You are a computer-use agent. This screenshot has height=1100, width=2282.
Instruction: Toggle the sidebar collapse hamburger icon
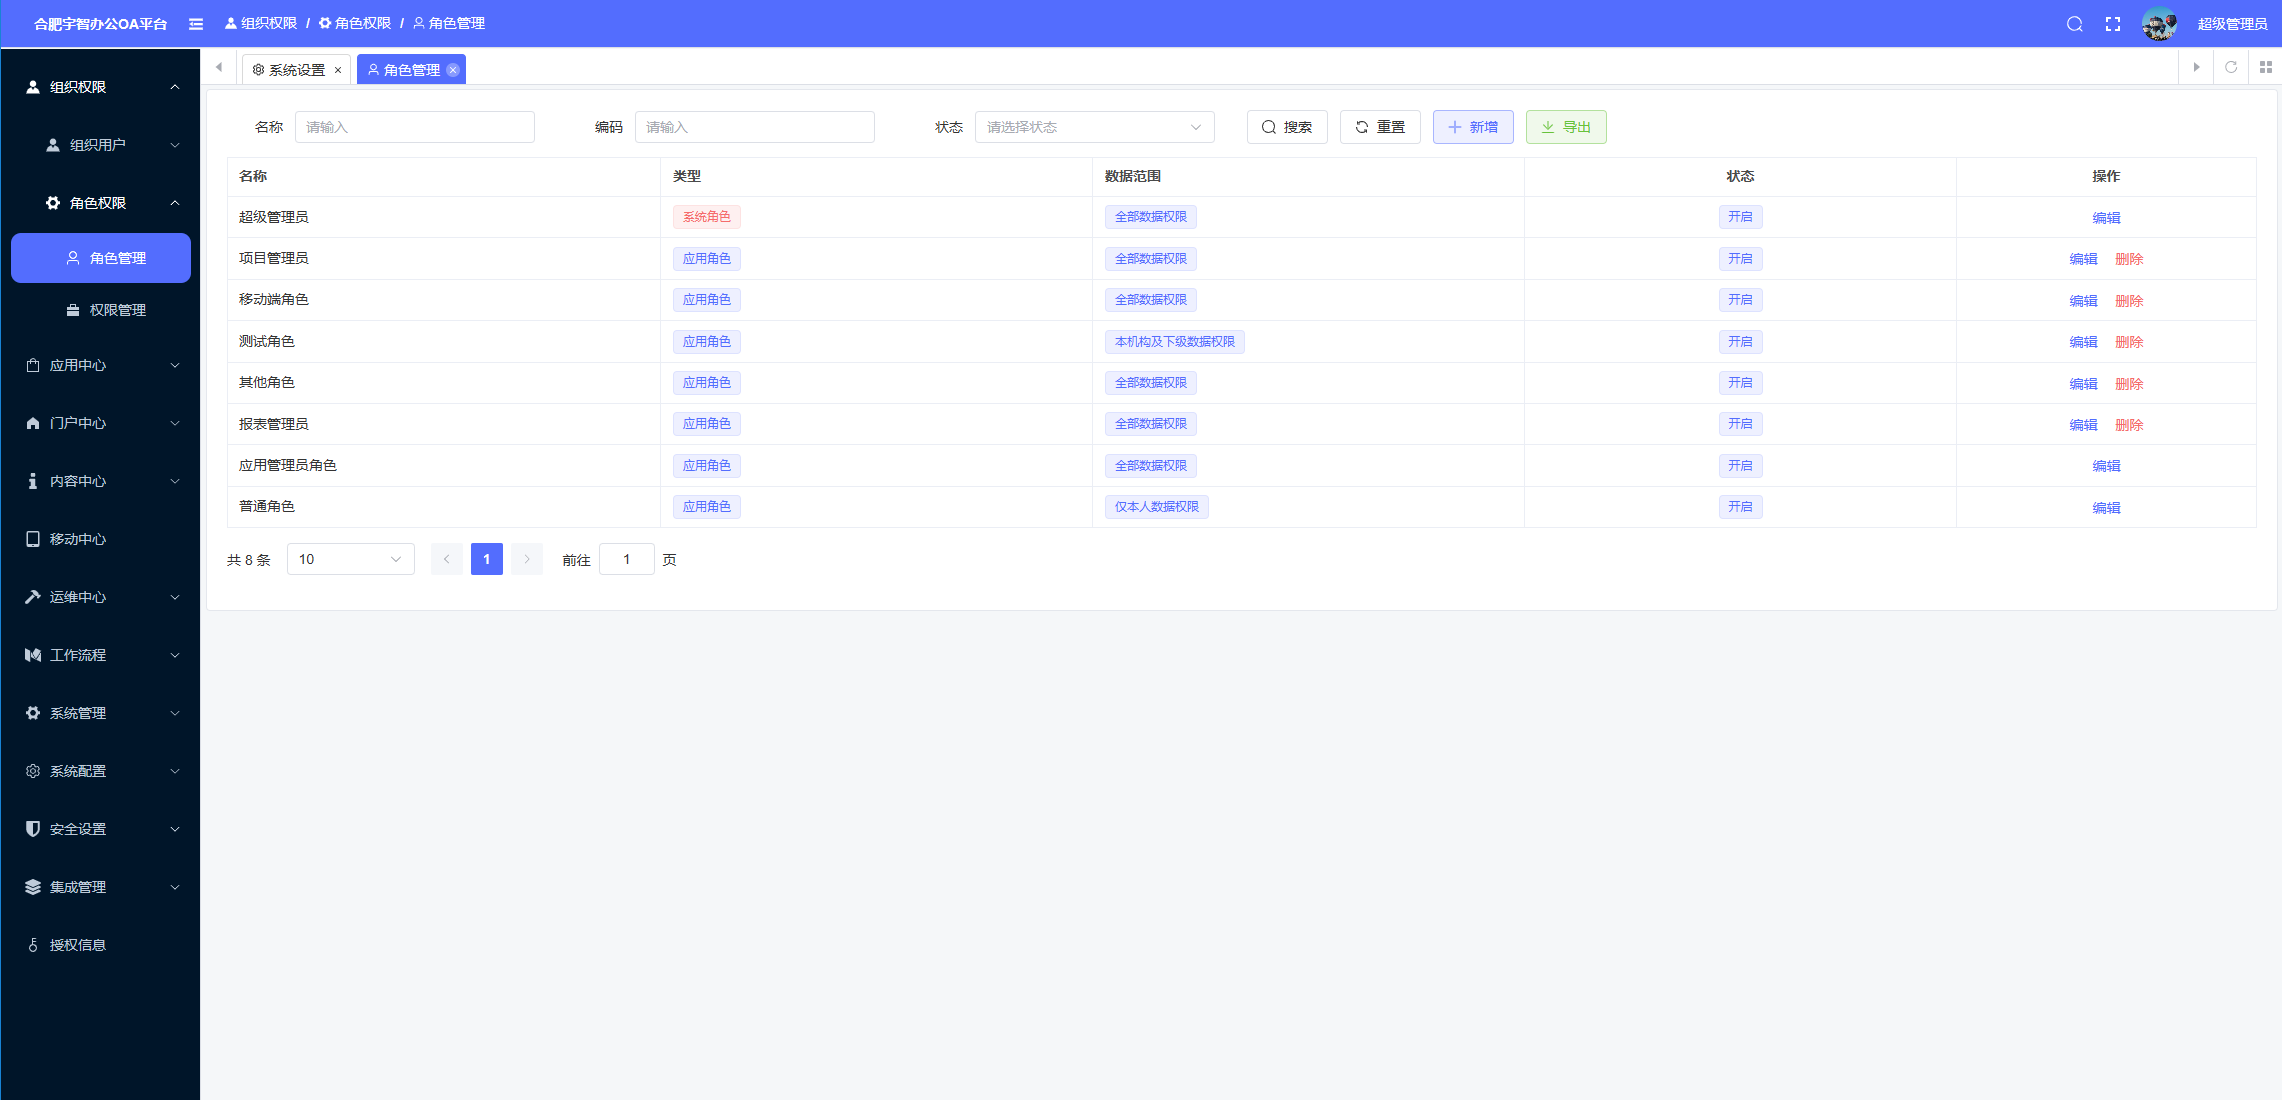[x=196, y=24]
